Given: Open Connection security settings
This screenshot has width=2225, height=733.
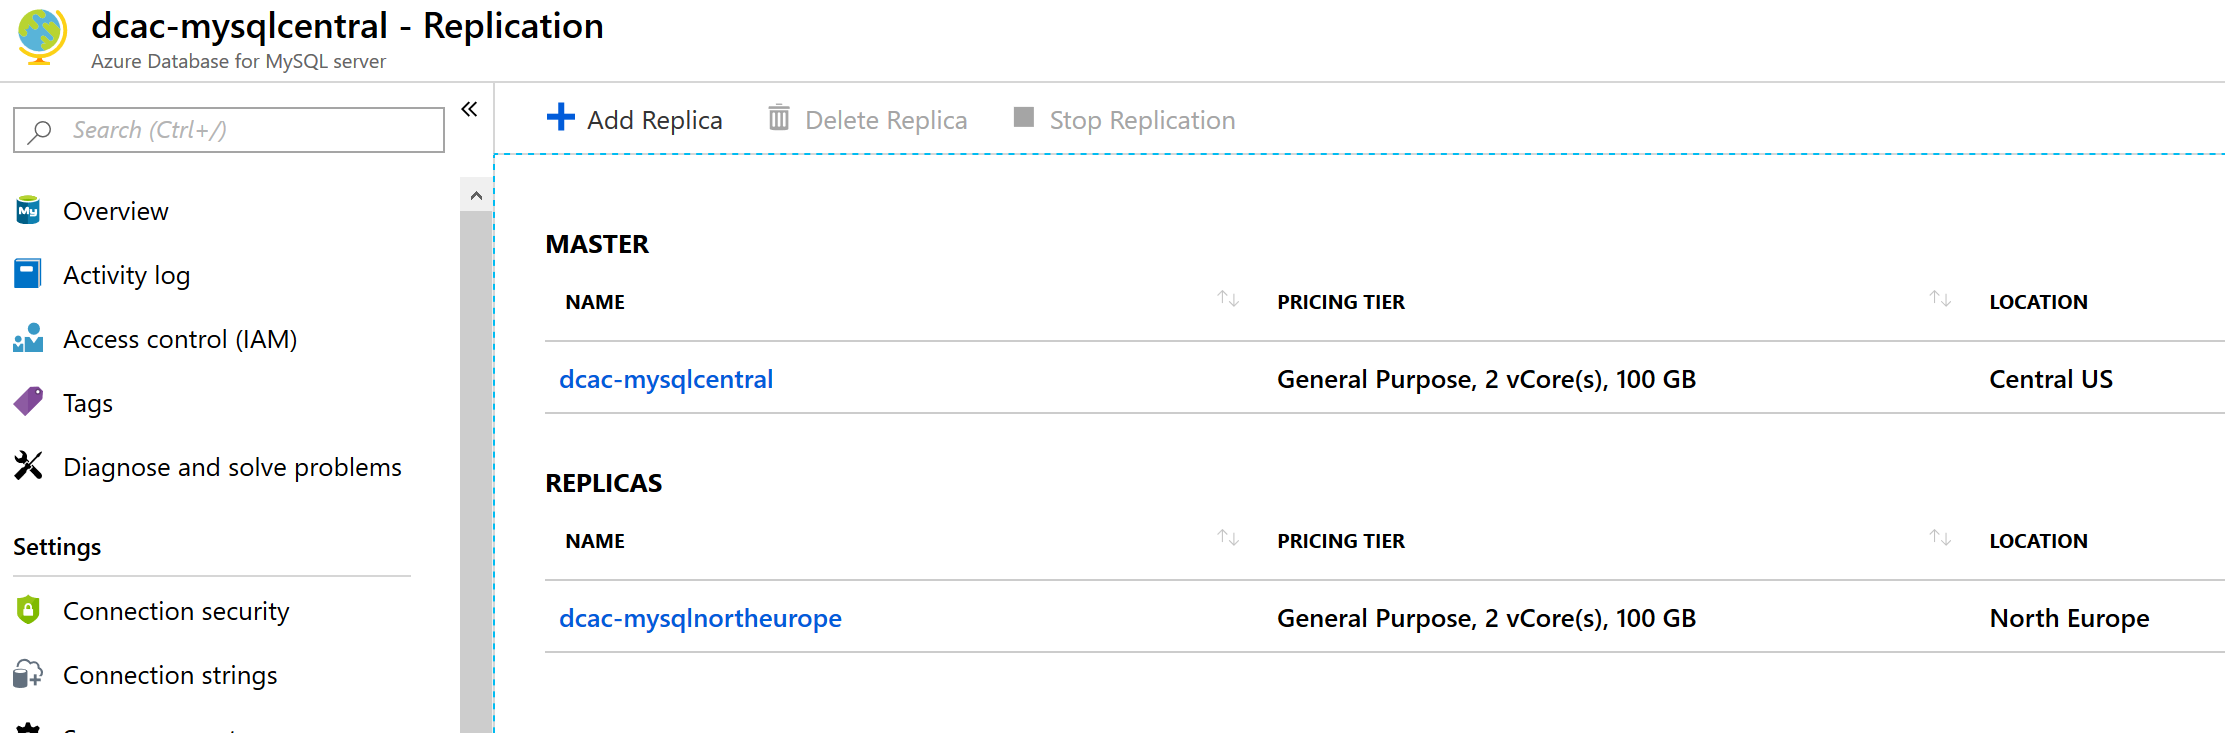Looking at the screenshot, I should pos(176,611).
